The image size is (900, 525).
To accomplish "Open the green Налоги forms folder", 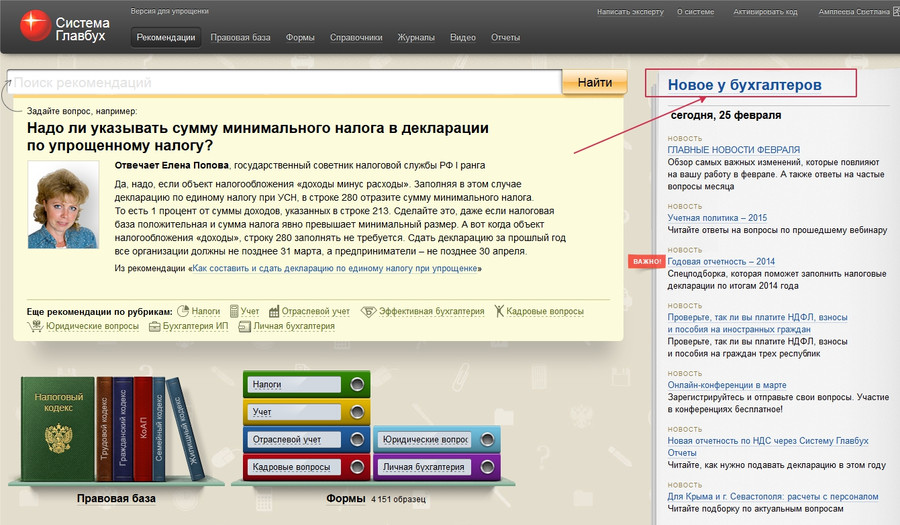I will click(x=307, y=384).
